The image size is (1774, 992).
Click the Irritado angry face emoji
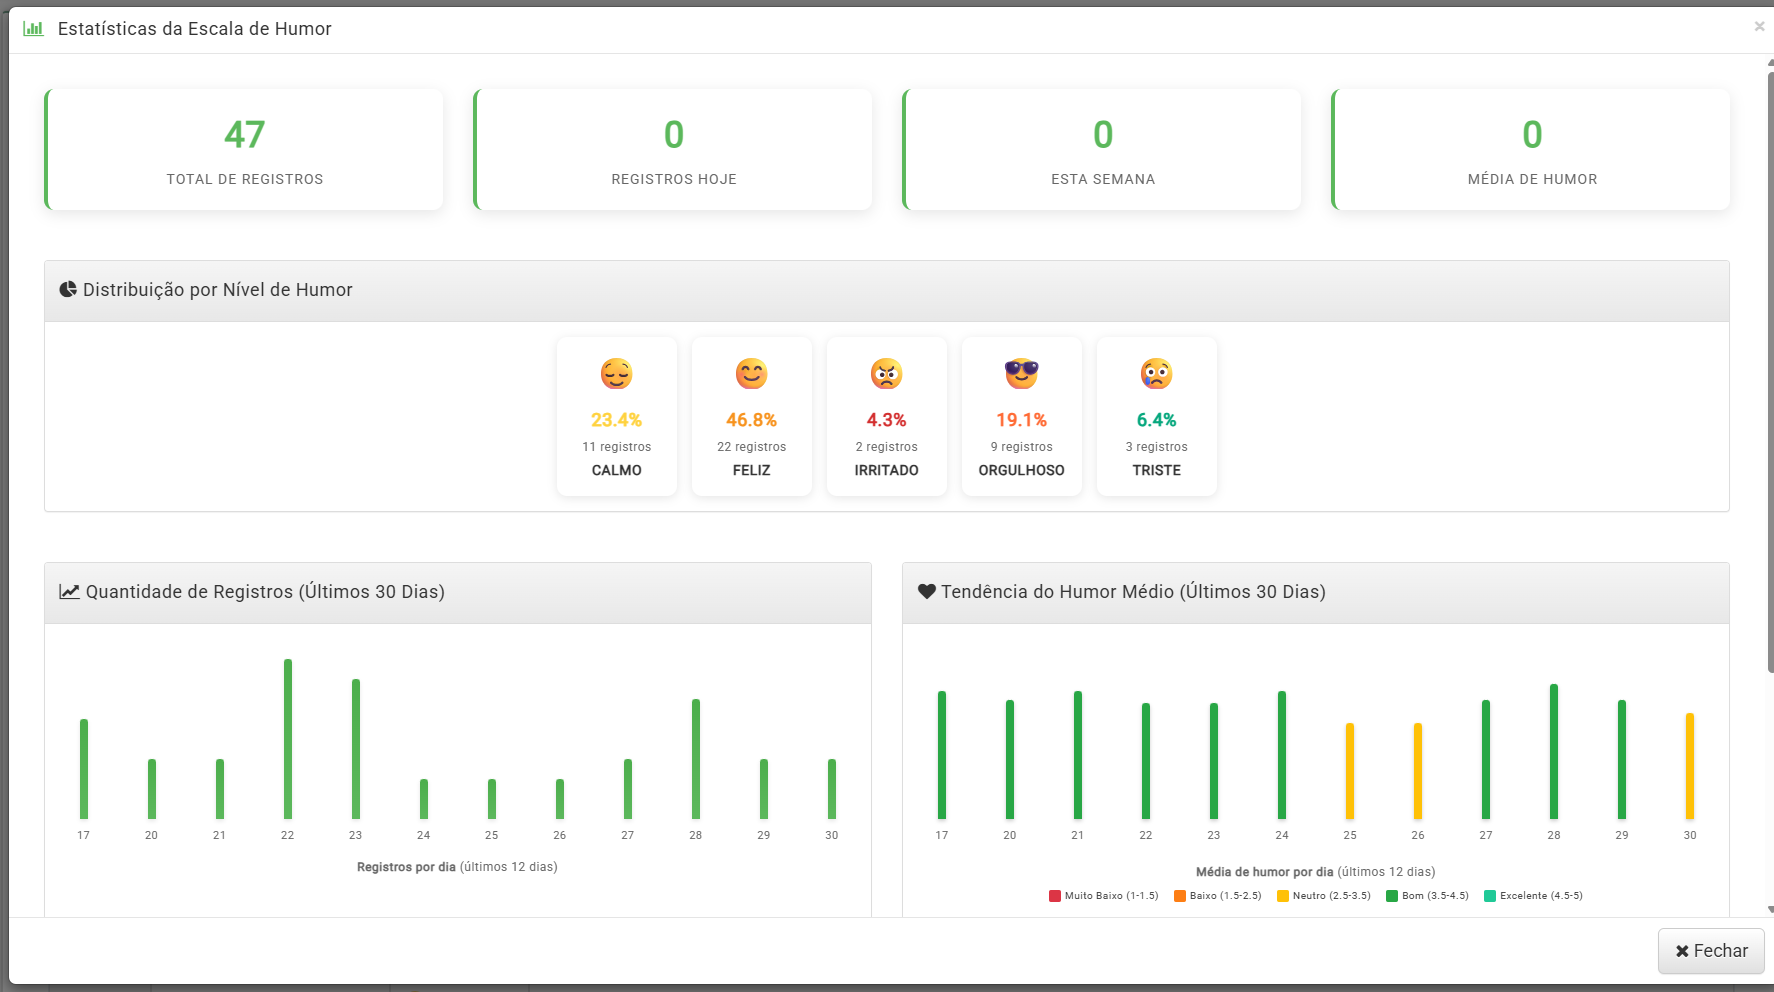coord(886,374)
